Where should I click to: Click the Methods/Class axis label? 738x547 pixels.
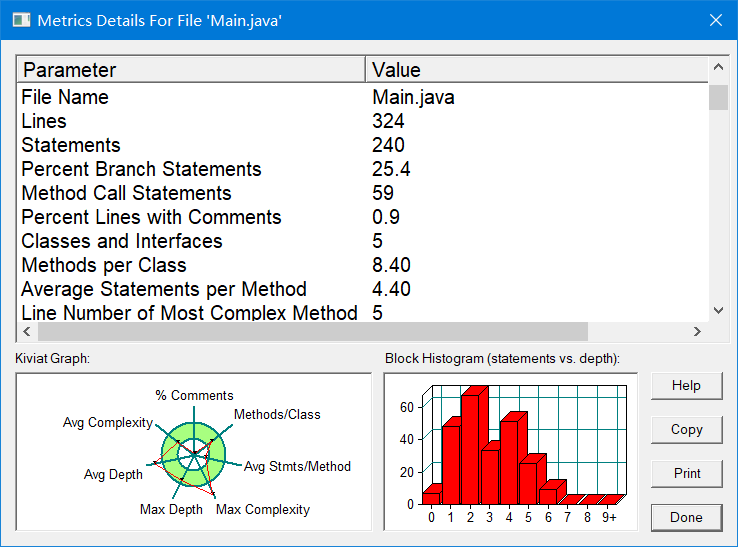pos(277,414)
